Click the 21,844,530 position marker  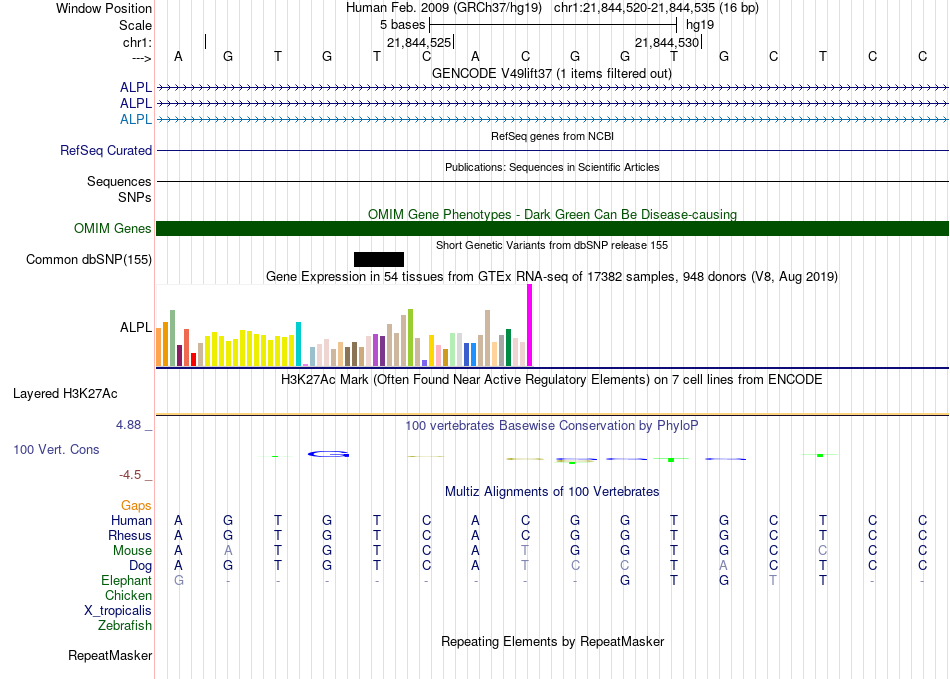[x=667, y=42]
